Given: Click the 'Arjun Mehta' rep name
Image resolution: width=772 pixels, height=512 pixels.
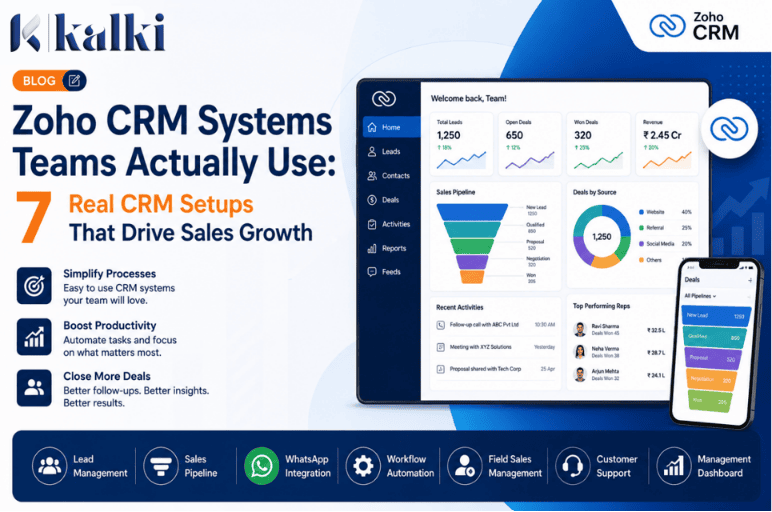Looking at the screenshot, I should coord(605,371).
